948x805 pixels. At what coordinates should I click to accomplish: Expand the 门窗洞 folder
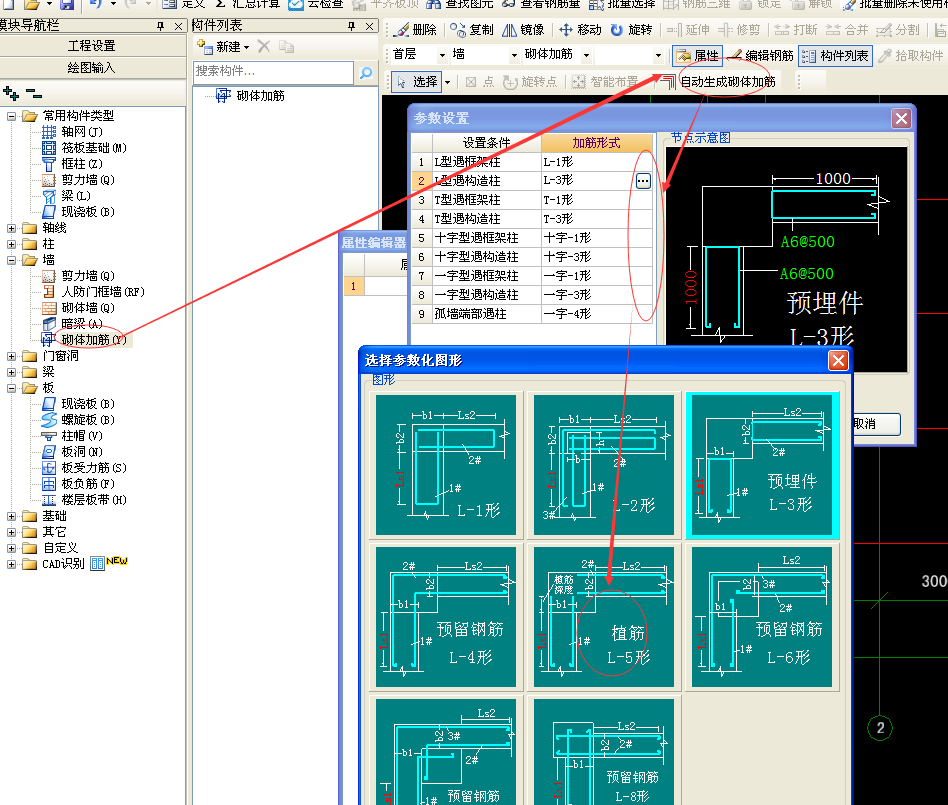pyautogui.click(x=11, y=356)
